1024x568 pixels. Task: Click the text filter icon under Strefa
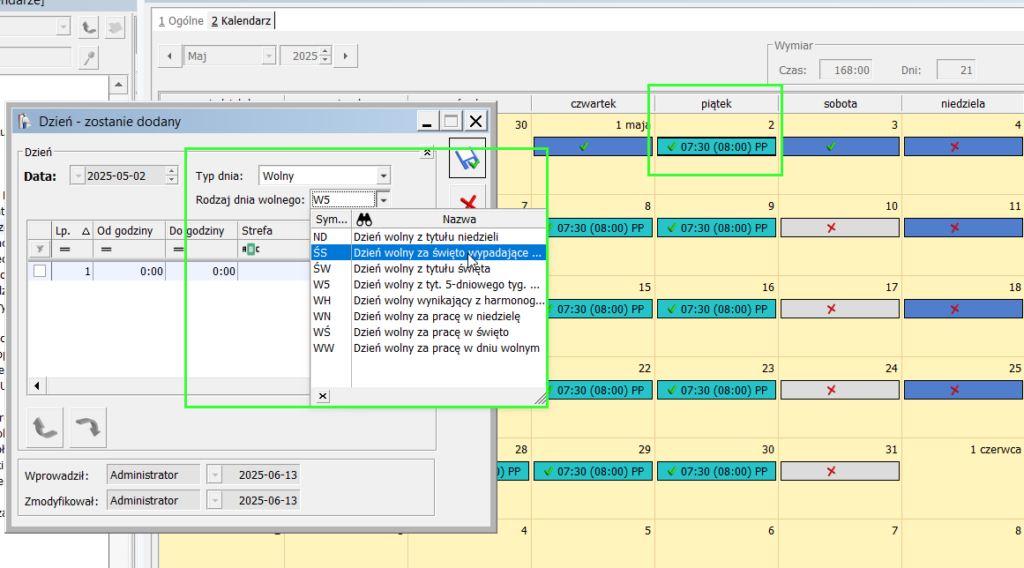(x=251, y=249)
